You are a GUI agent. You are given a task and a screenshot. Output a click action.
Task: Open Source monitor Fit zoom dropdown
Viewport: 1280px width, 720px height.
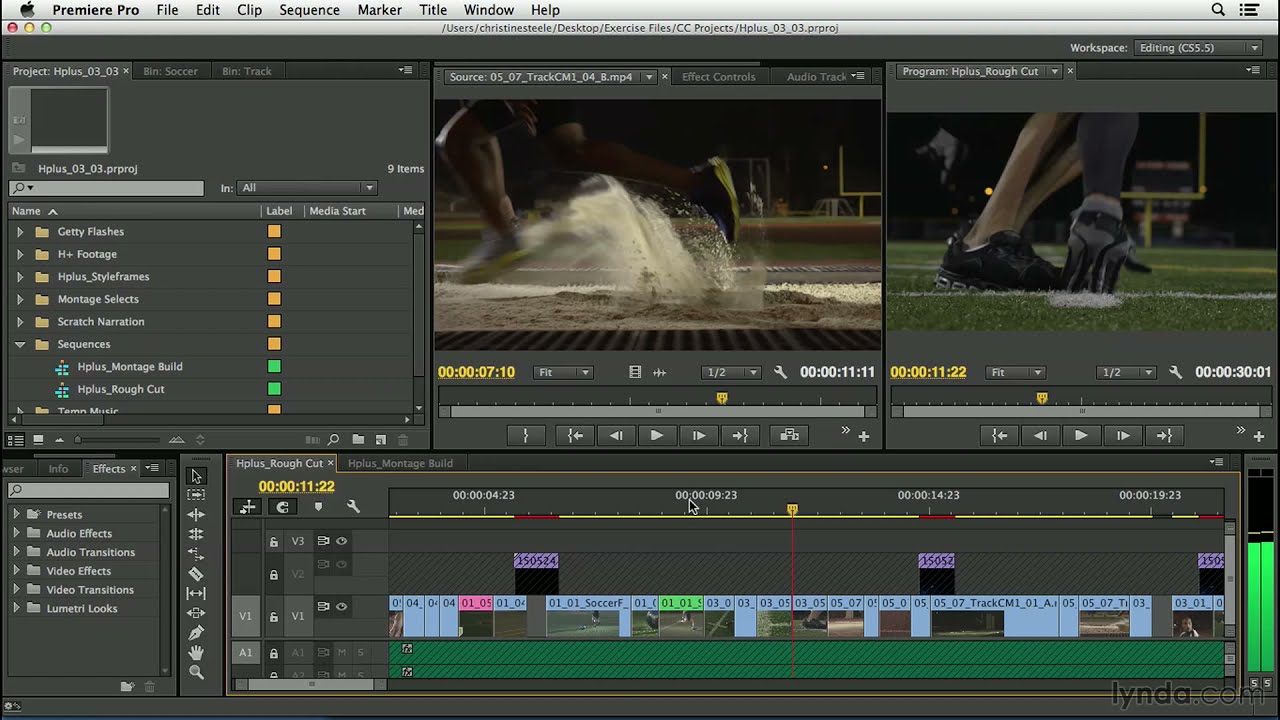564,372
